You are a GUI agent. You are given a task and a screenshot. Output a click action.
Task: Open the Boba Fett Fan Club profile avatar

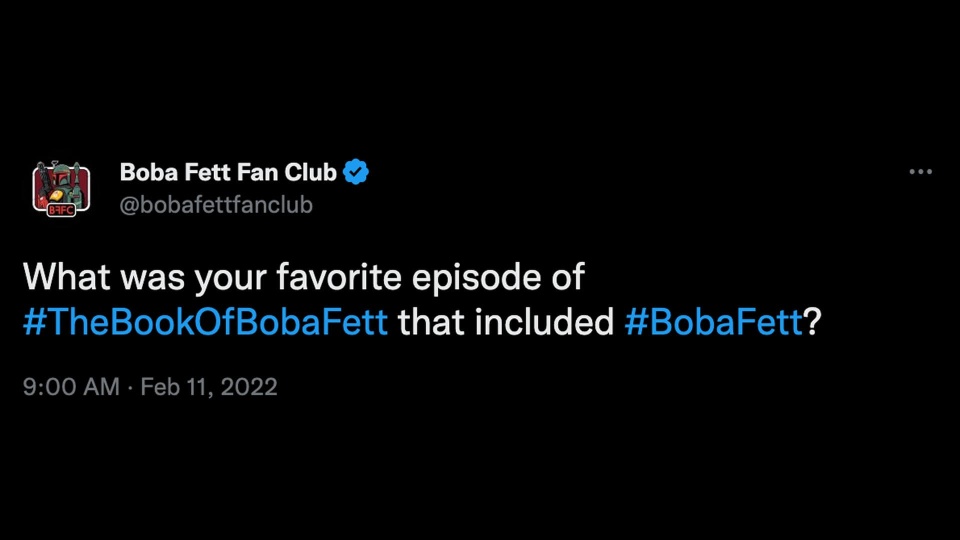tap(61, 189)
